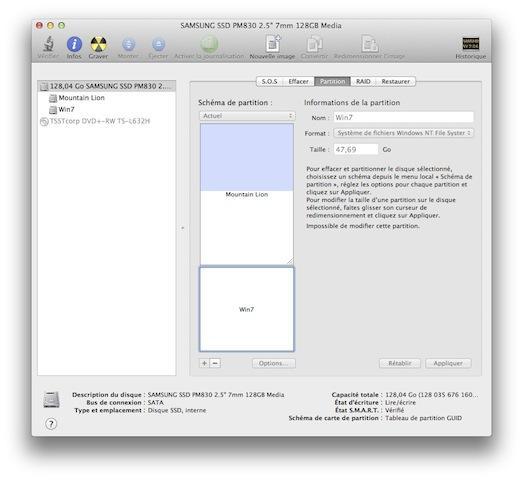The height and width of the screenshot is (480, 523).
Task: Click the Monter toolbar icon
Action: 128,44
